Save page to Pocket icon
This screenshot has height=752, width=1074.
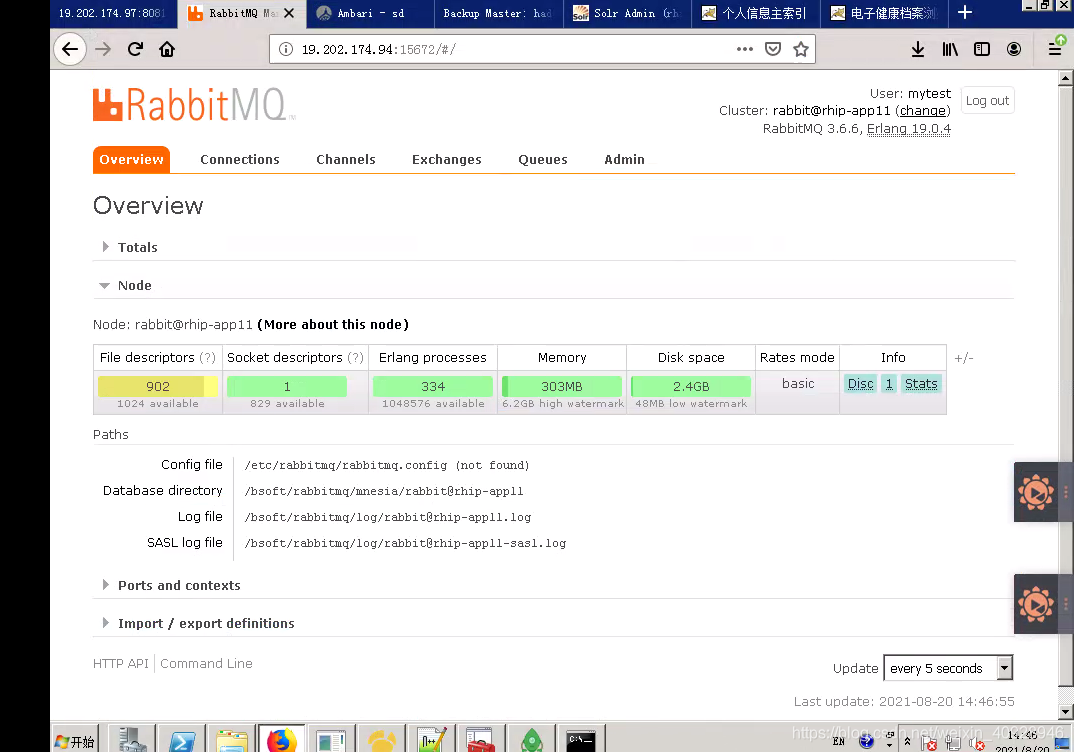[x=773, y=49]
